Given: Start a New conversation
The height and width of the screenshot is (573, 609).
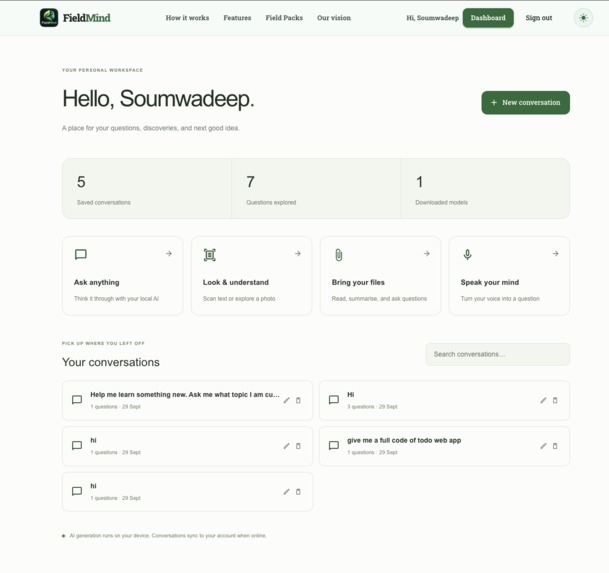Looking at the screenshot, I should click(x=526, y=103).
